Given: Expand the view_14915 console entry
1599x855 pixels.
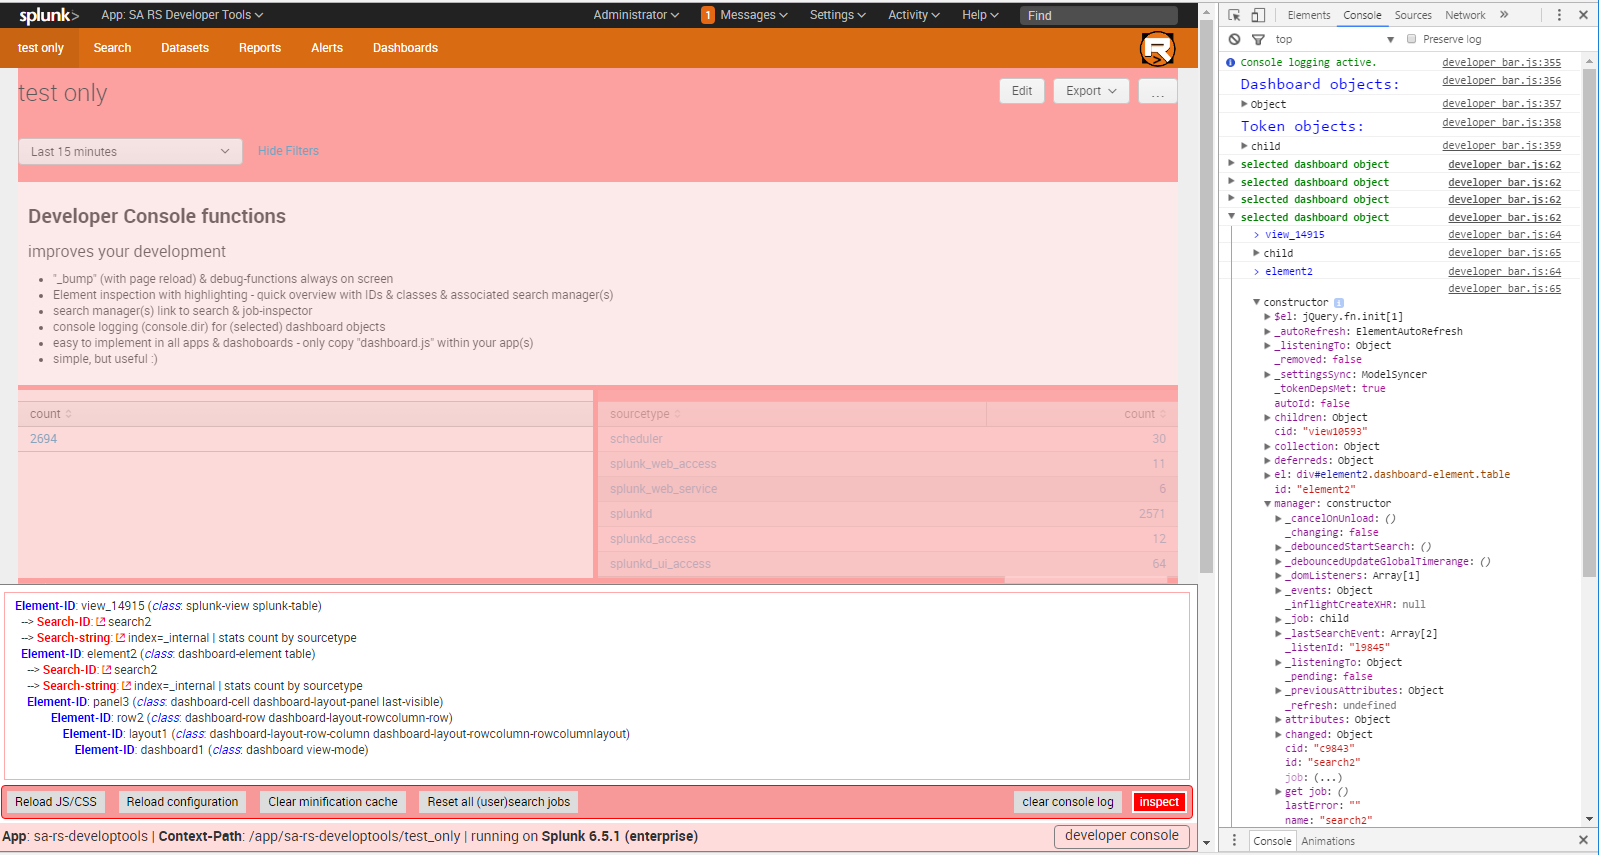Looking at the screenshot, I should 1257,235.
